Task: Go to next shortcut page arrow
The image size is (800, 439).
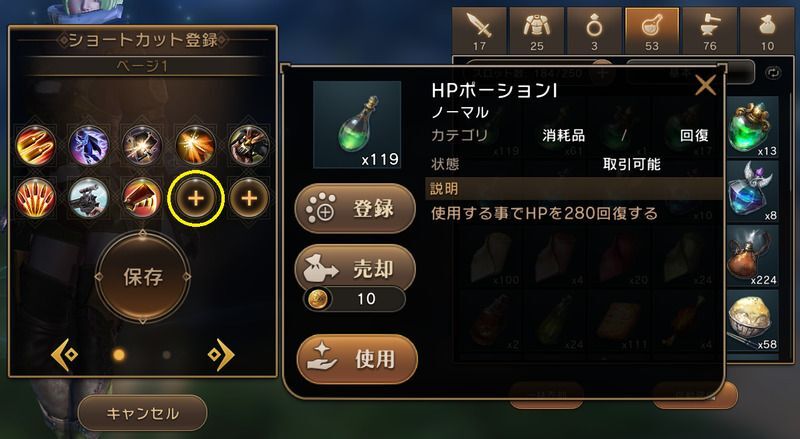Action: 221,354
